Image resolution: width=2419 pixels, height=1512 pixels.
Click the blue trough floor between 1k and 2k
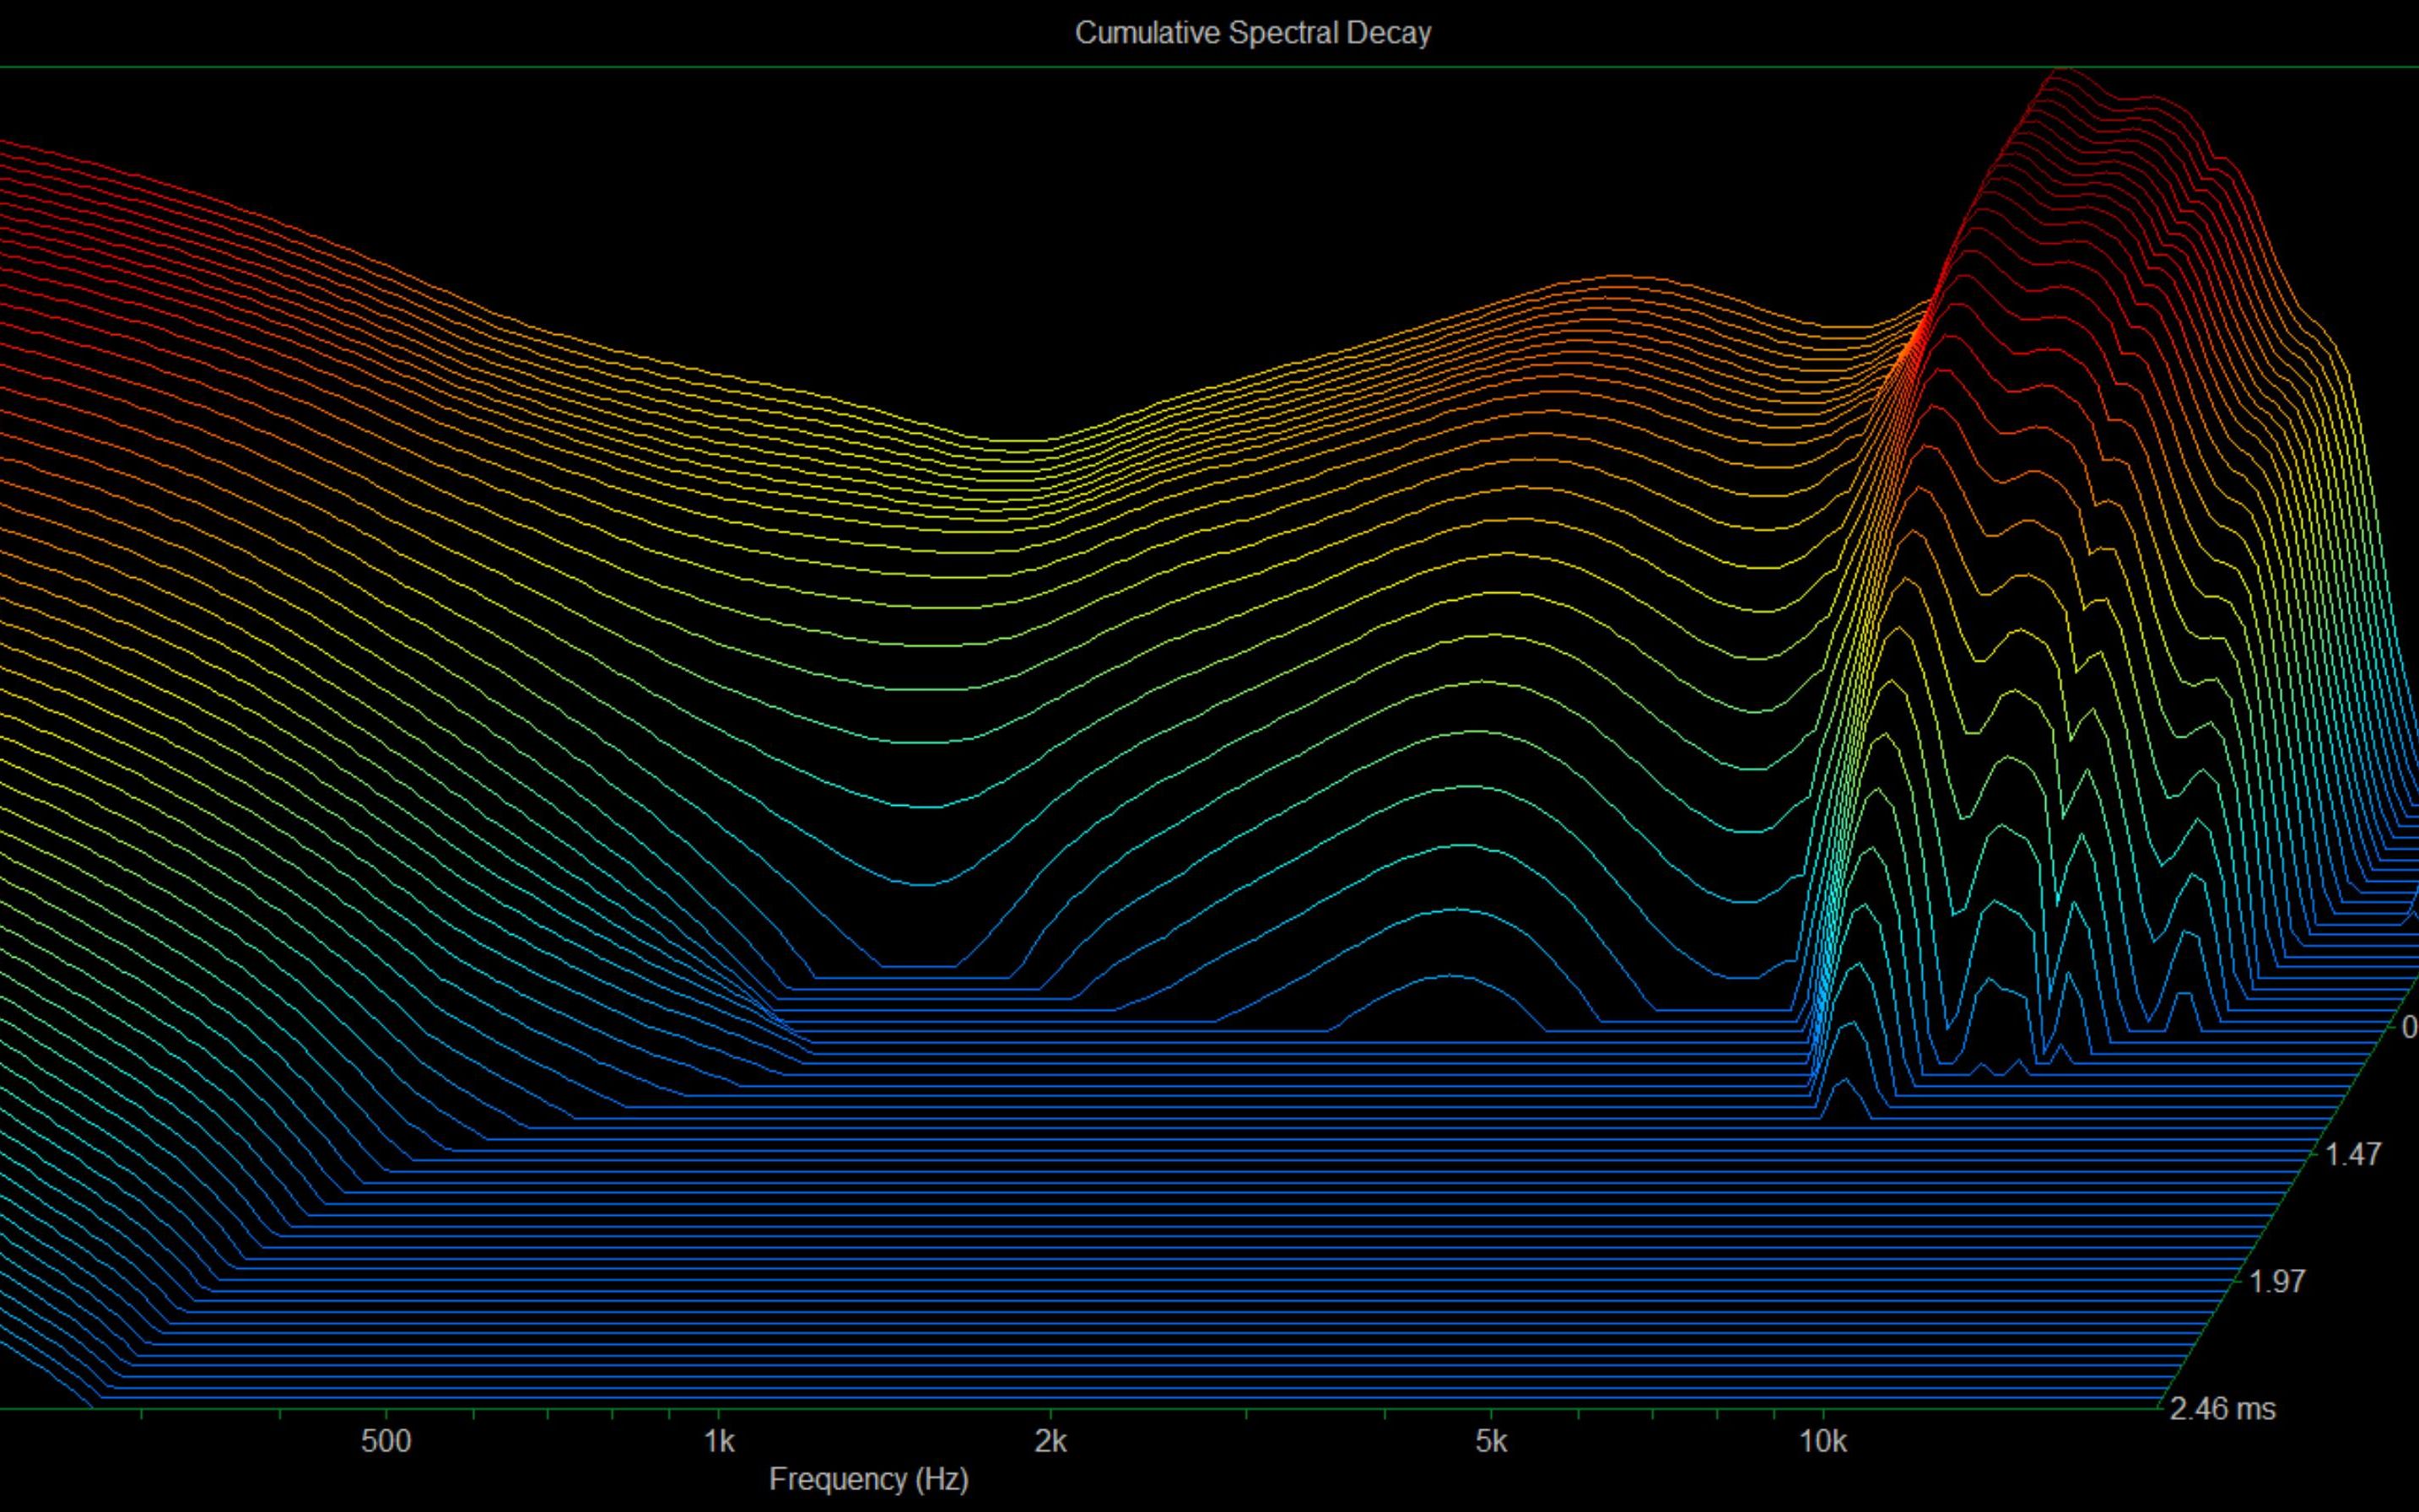coord(920,966)
